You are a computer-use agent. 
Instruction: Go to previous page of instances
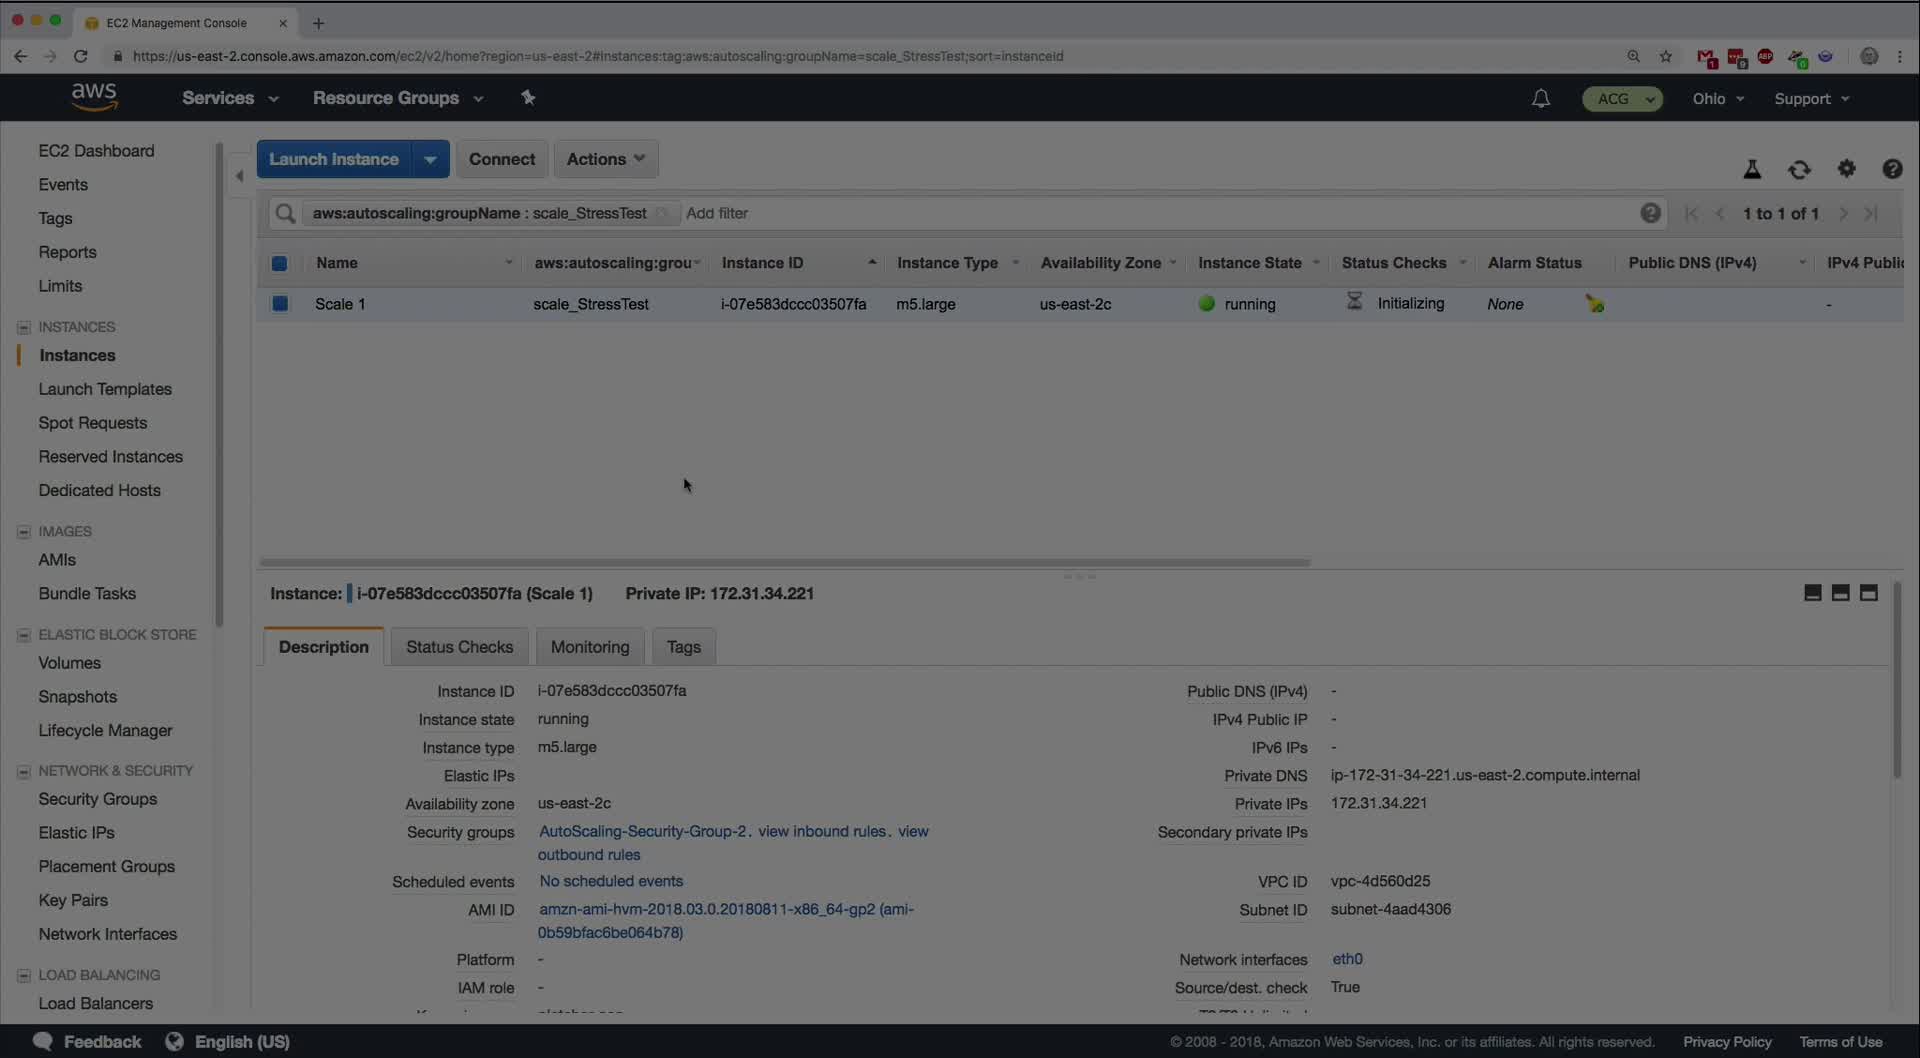[x=1720, y=213]
